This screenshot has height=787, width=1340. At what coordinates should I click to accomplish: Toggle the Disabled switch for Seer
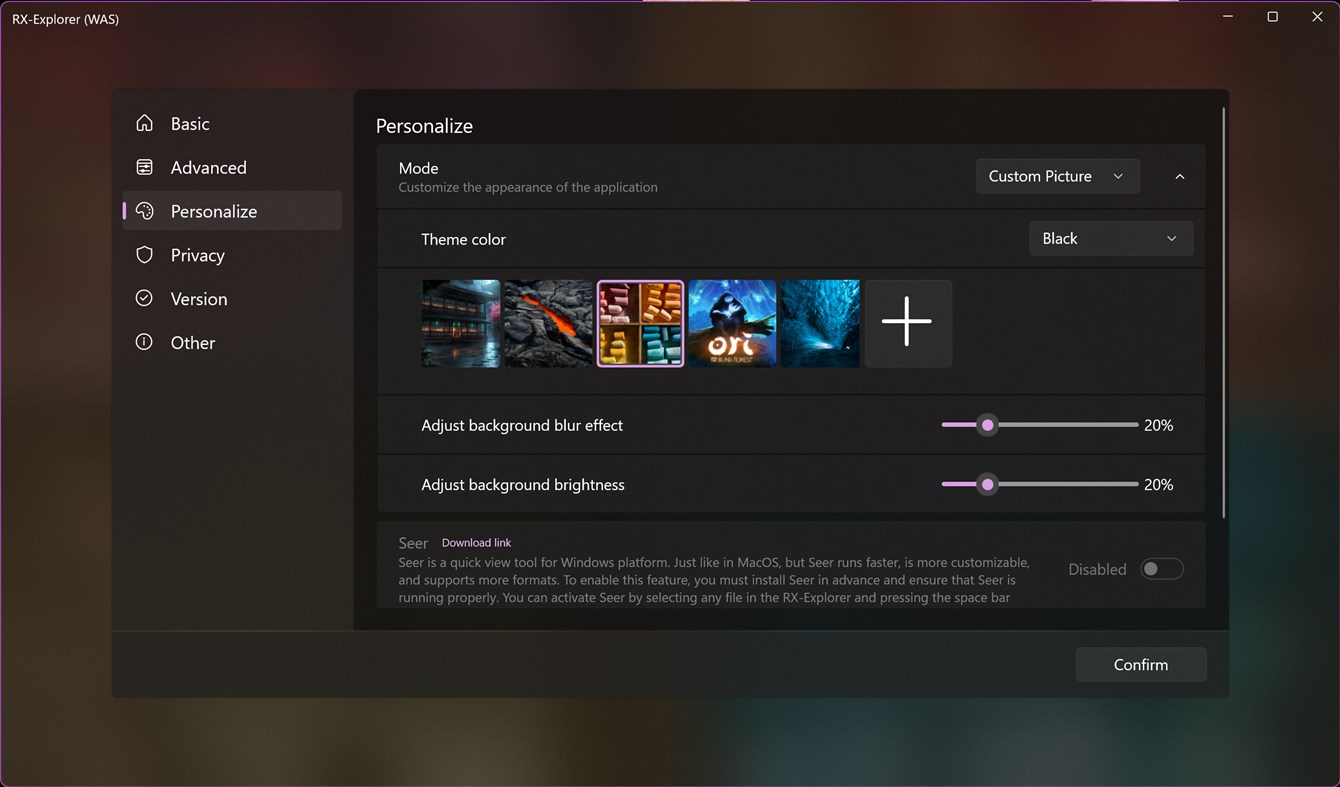click(x=1161, y=568)
